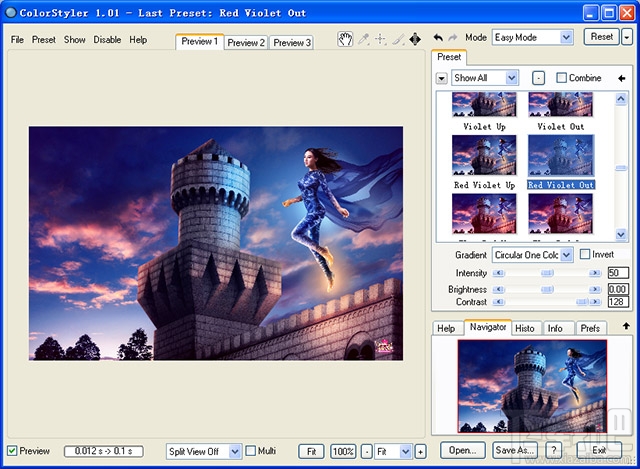Click the four-way move arrows icon
640x469 pixels.
pyautogui.click(x=415, y=39)
